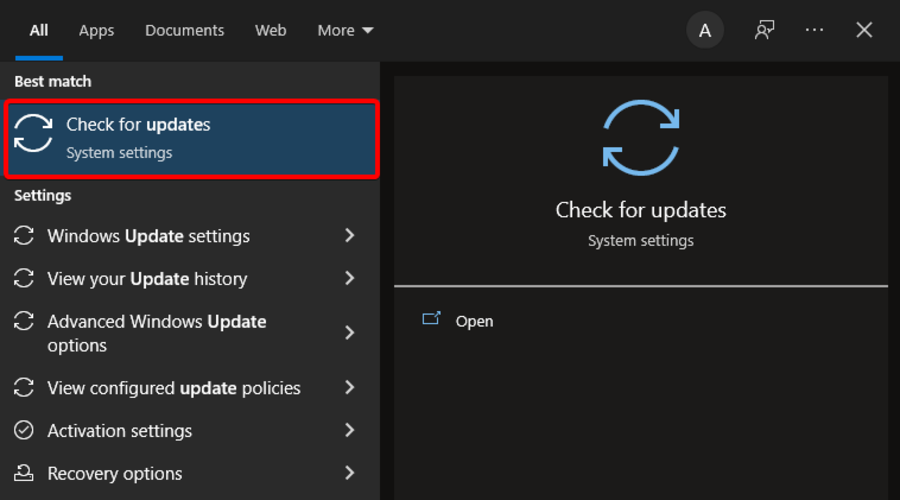Click the Recovery options person icon
The image size is (900, 500).
point(24,474)
